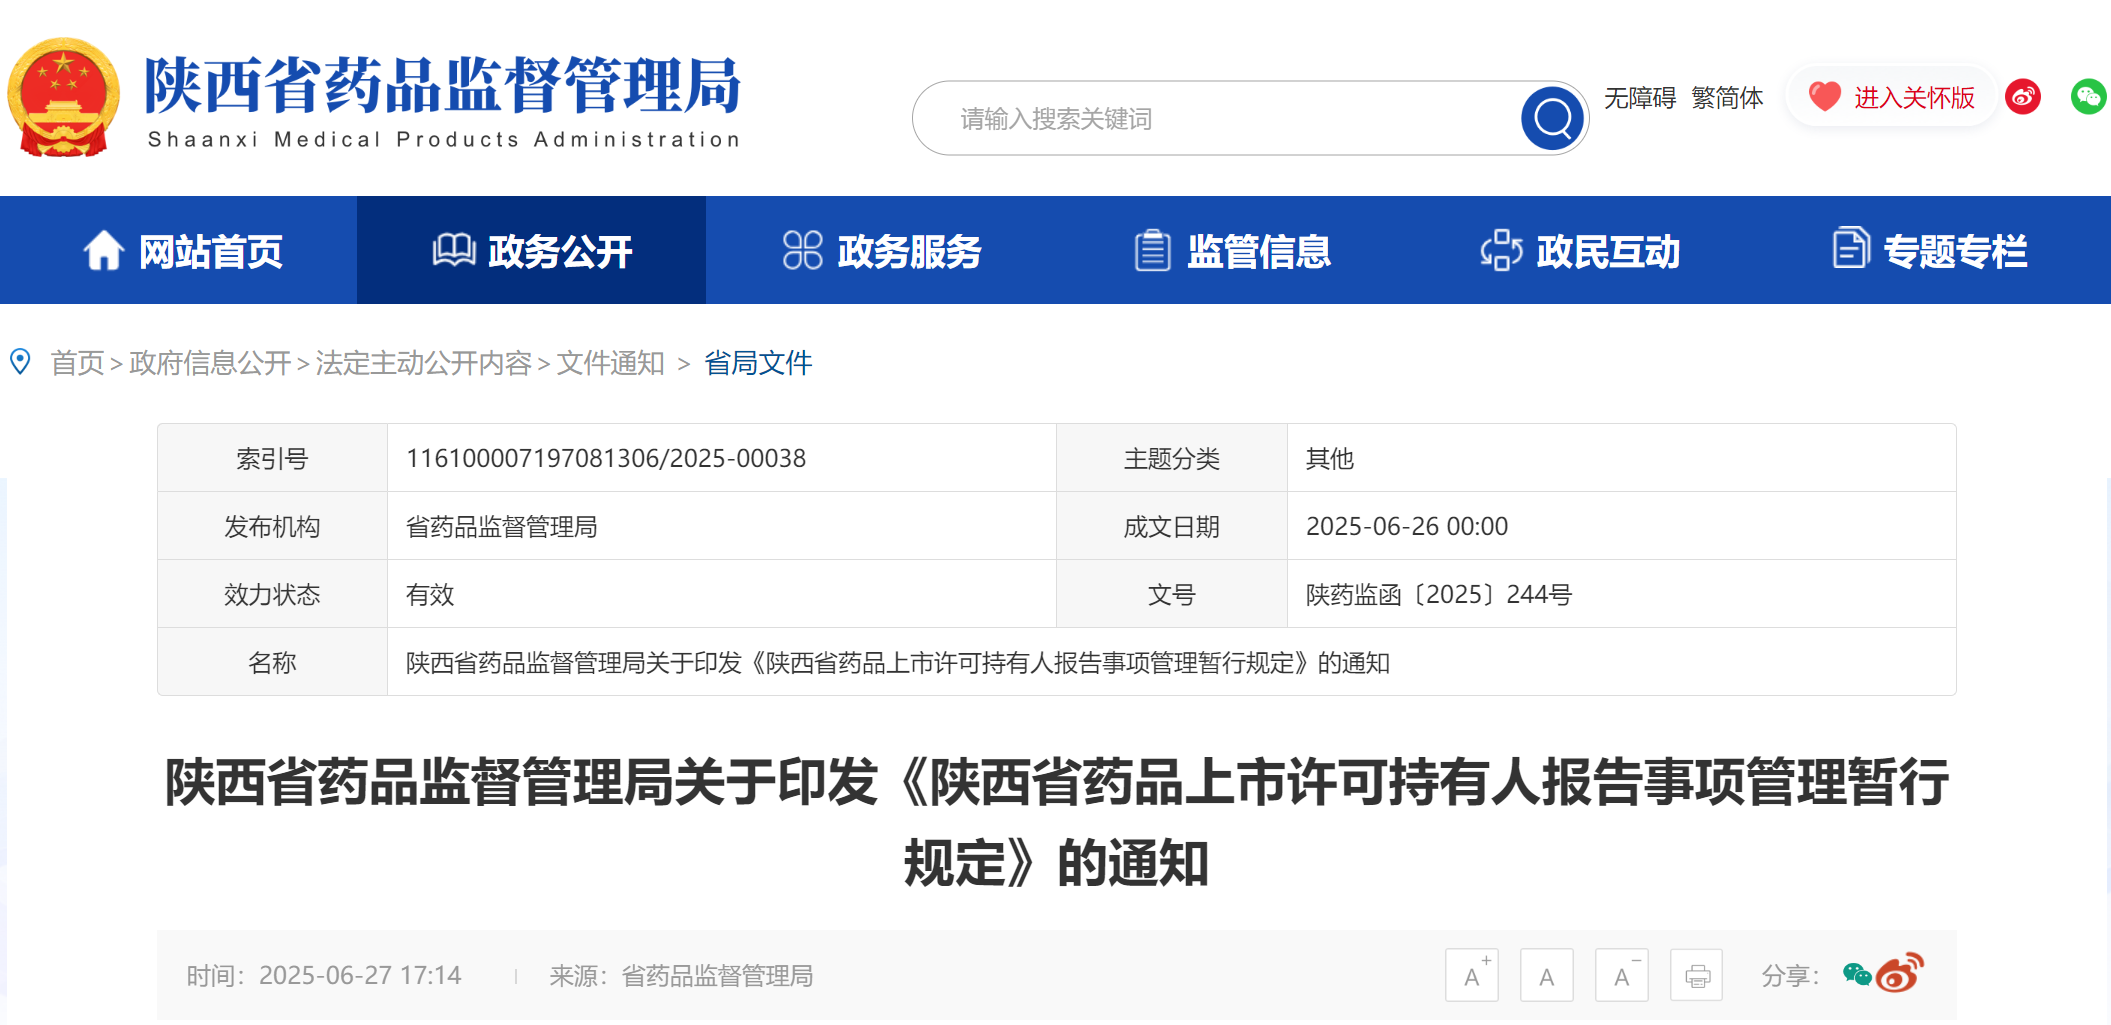Go to 监管信息 navigation menu
The width and height of the screenshot is (2111, 1025).
point(1233,251)
